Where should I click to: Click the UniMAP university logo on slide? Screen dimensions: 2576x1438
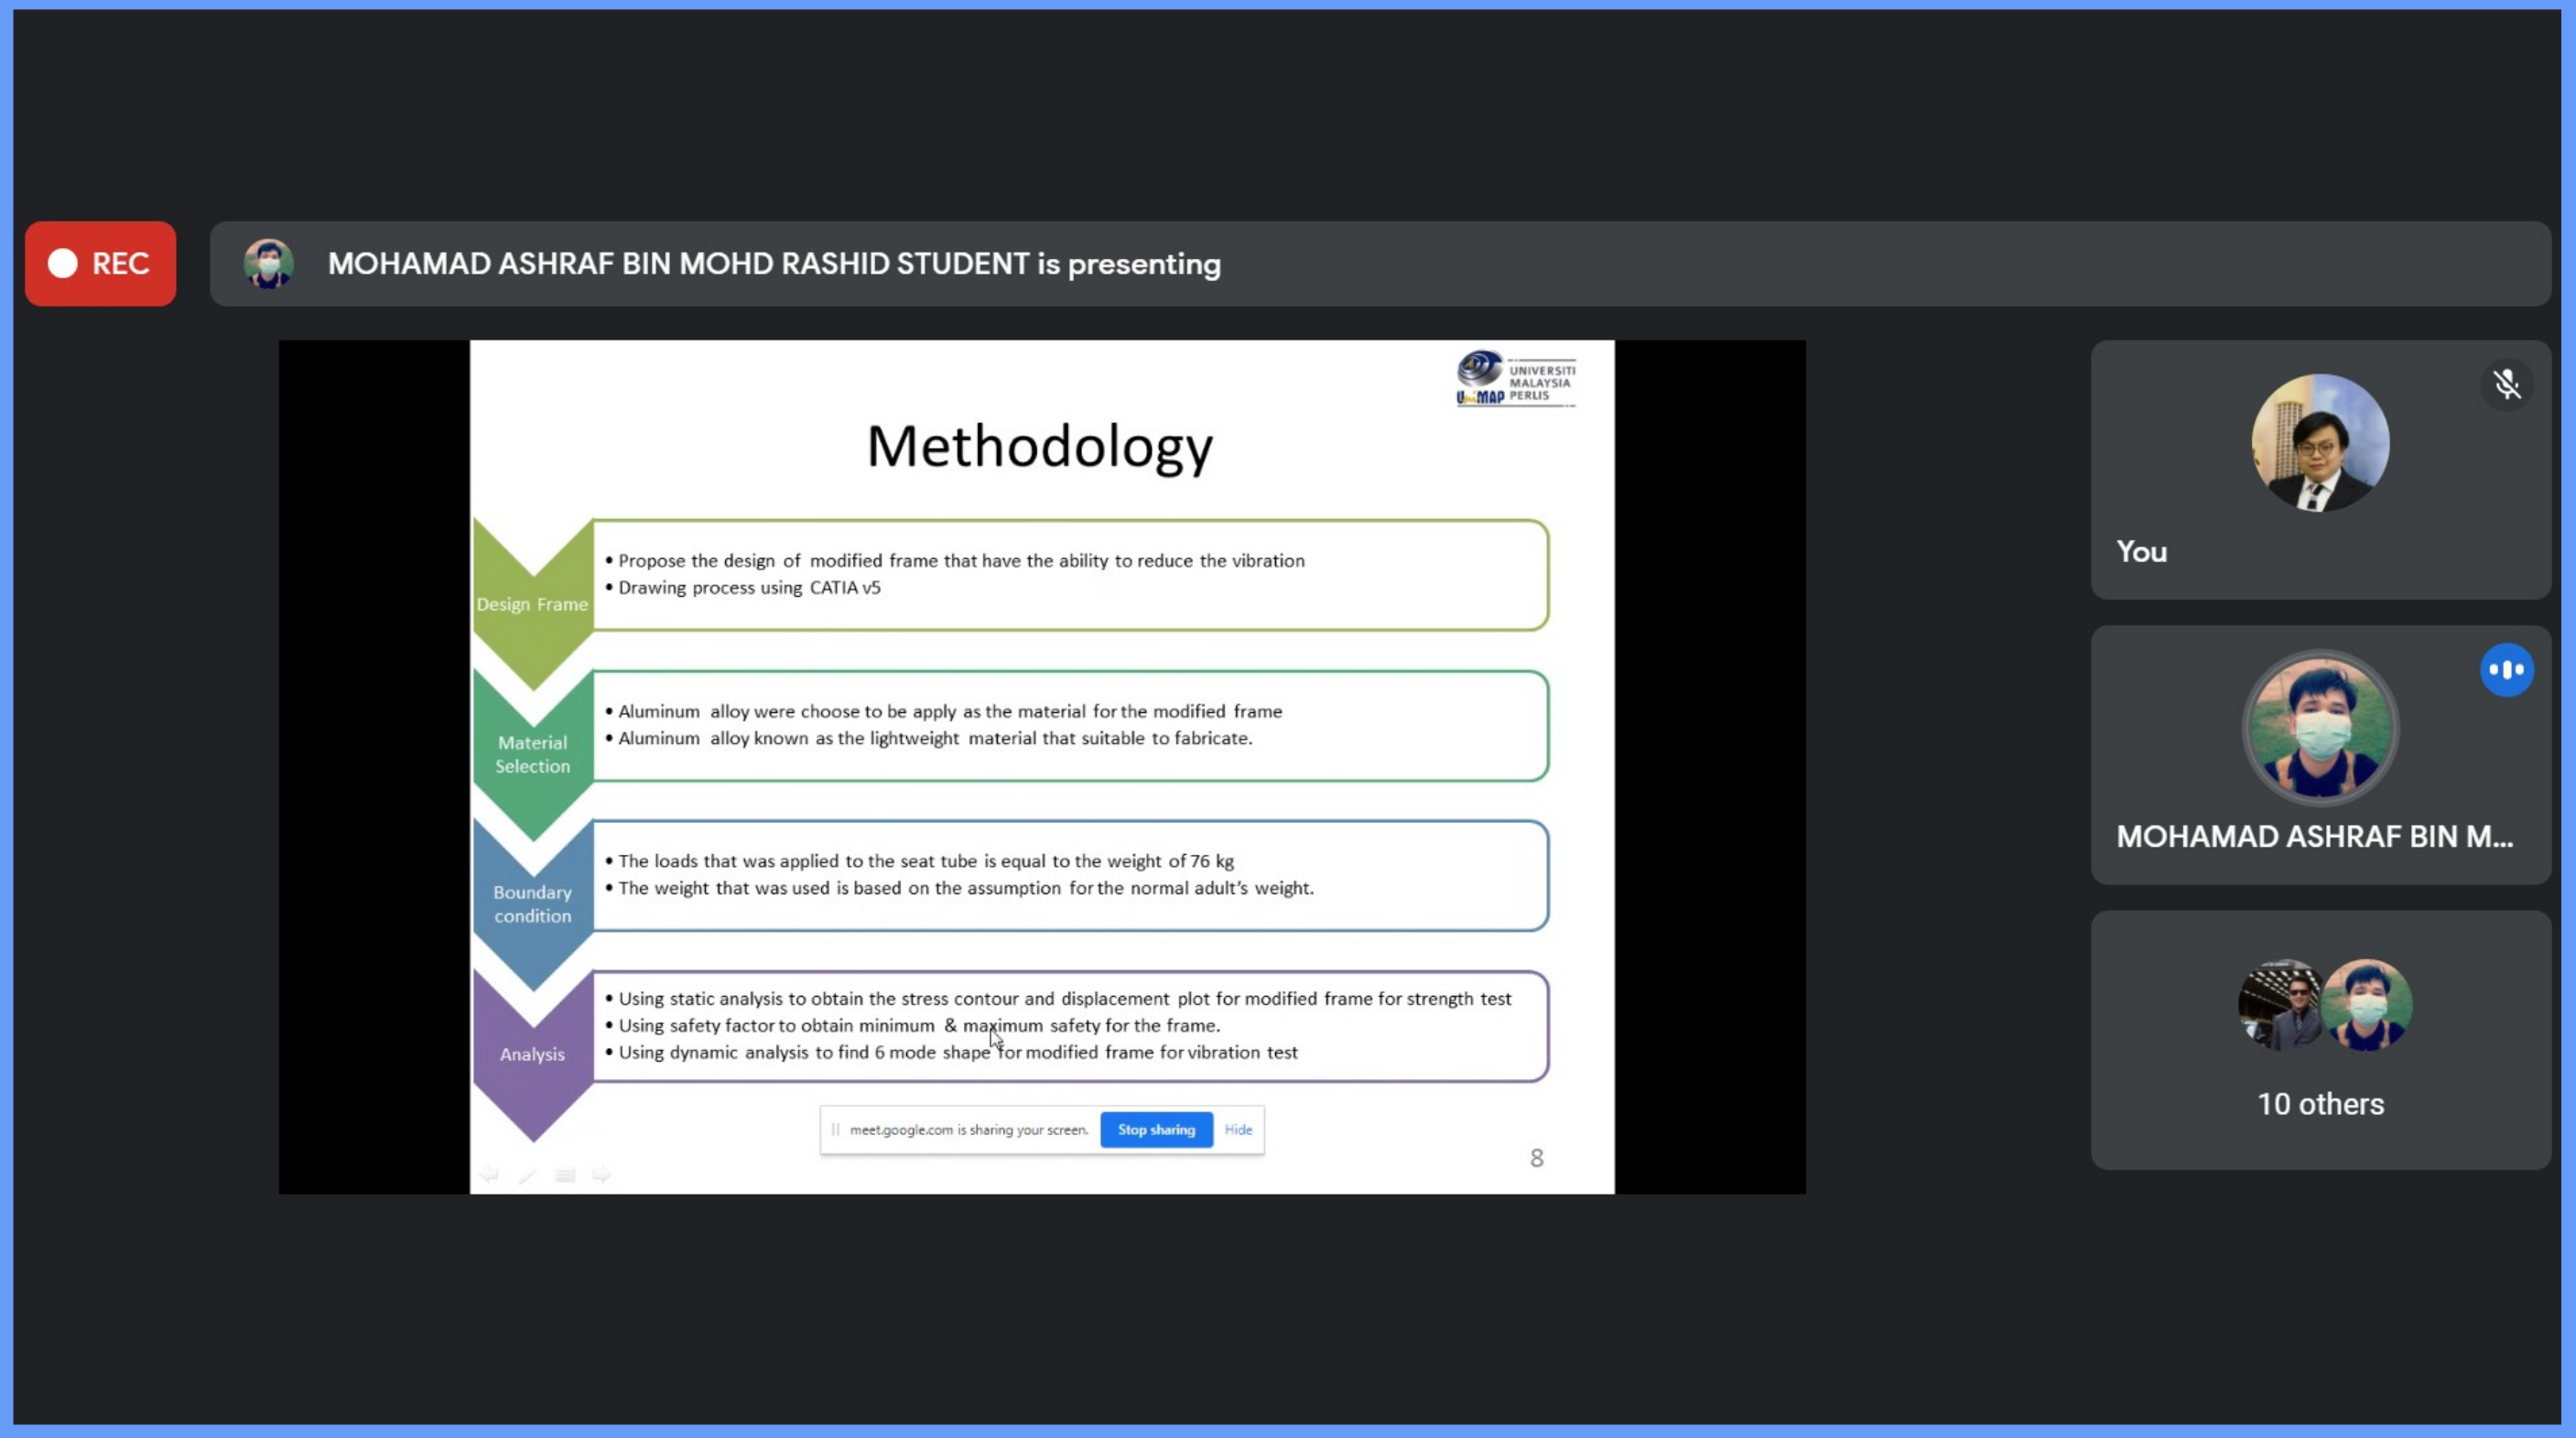click(x=1515, y=379)
